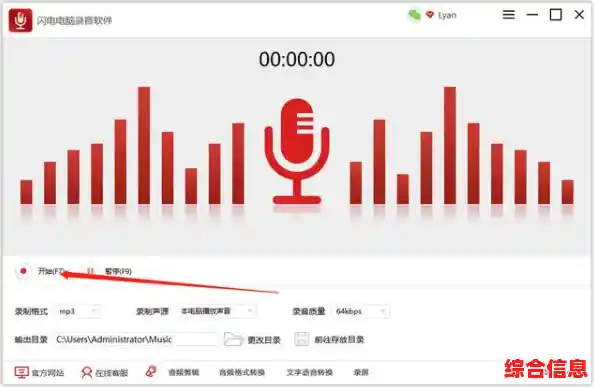This screenshot has height=387, width=594.
Task: Click the green WeChat icon
Action: tap(414, 15)
